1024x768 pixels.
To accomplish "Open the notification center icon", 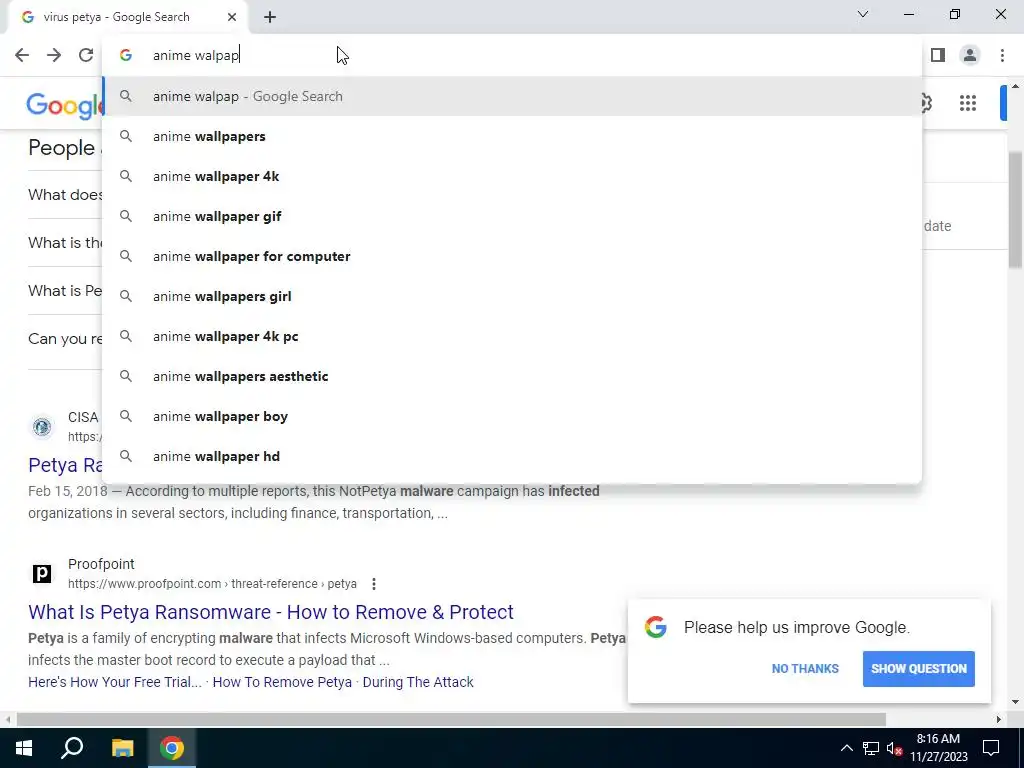I will (x=991, y=748).
